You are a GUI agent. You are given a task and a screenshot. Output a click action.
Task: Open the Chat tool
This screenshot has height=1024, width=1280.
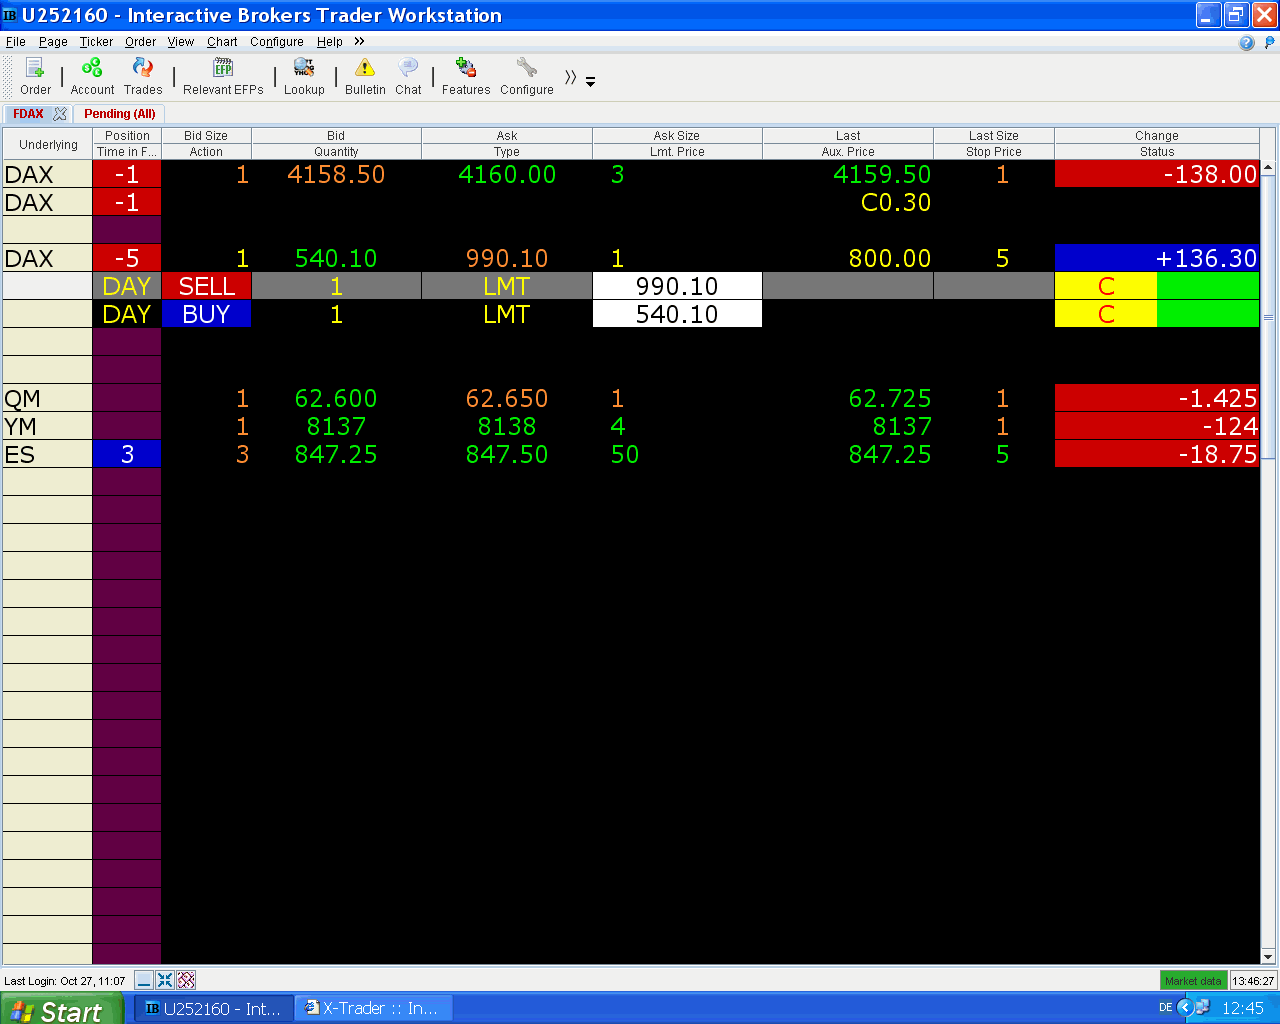coord(408,77)
